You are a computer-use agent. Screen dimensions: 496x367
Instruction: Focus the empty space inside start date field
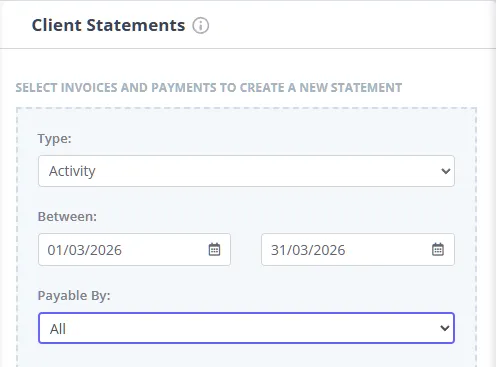165,250
